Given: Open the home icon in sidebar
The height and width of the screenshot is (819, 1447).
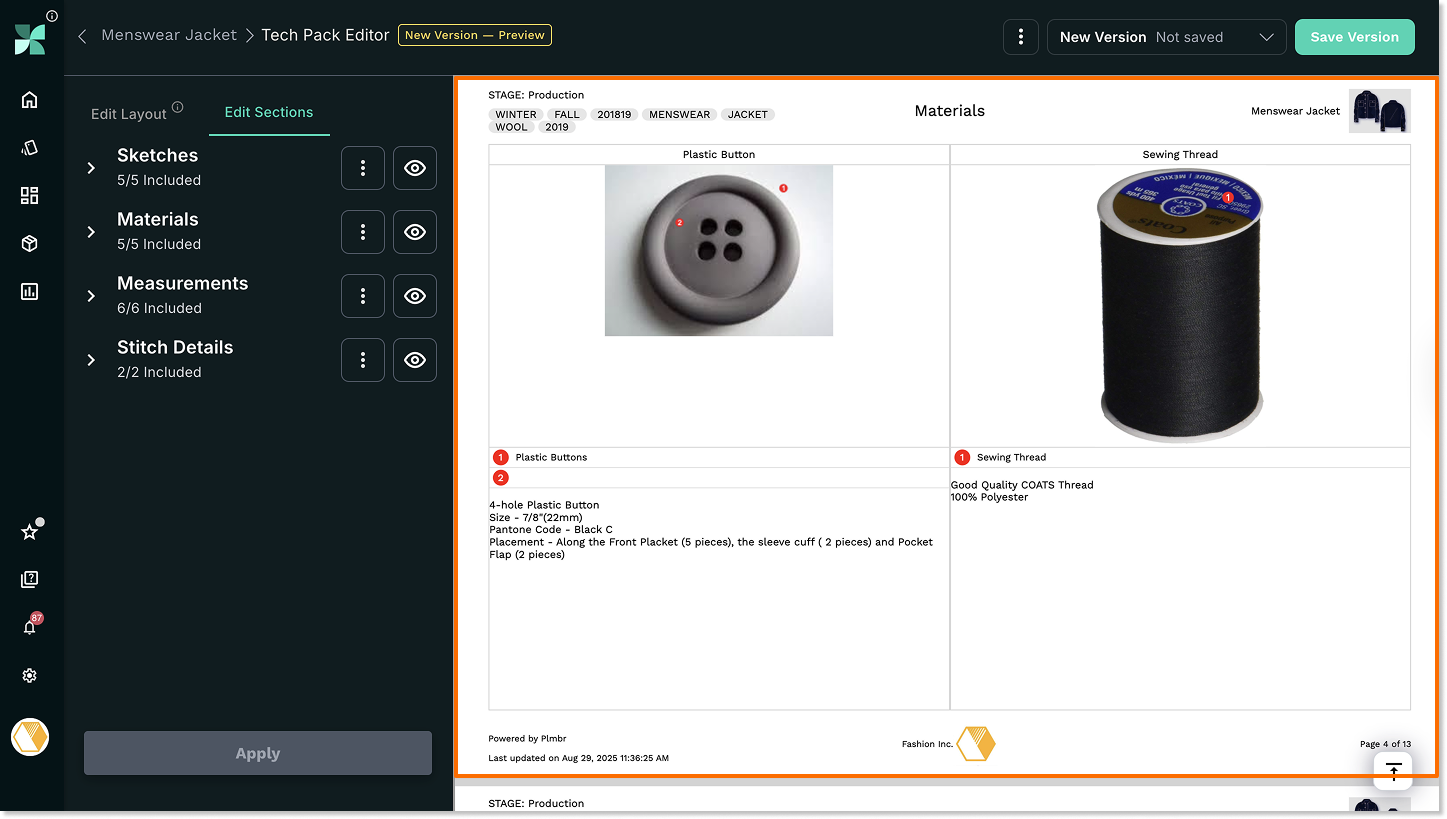Looking at the screenshot, I should click(x=29, y=100).
